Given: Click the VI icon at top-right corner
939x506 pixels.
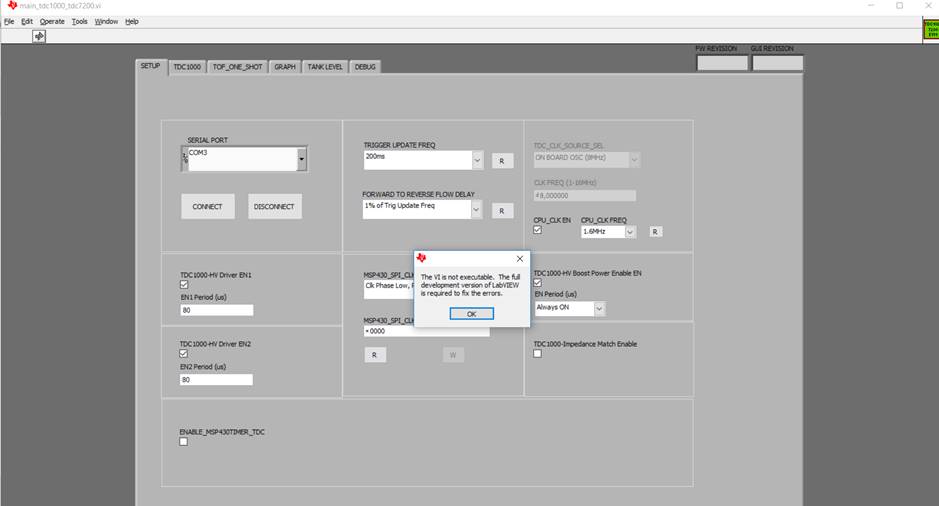Looking at the screenshot, I should 931,29.
